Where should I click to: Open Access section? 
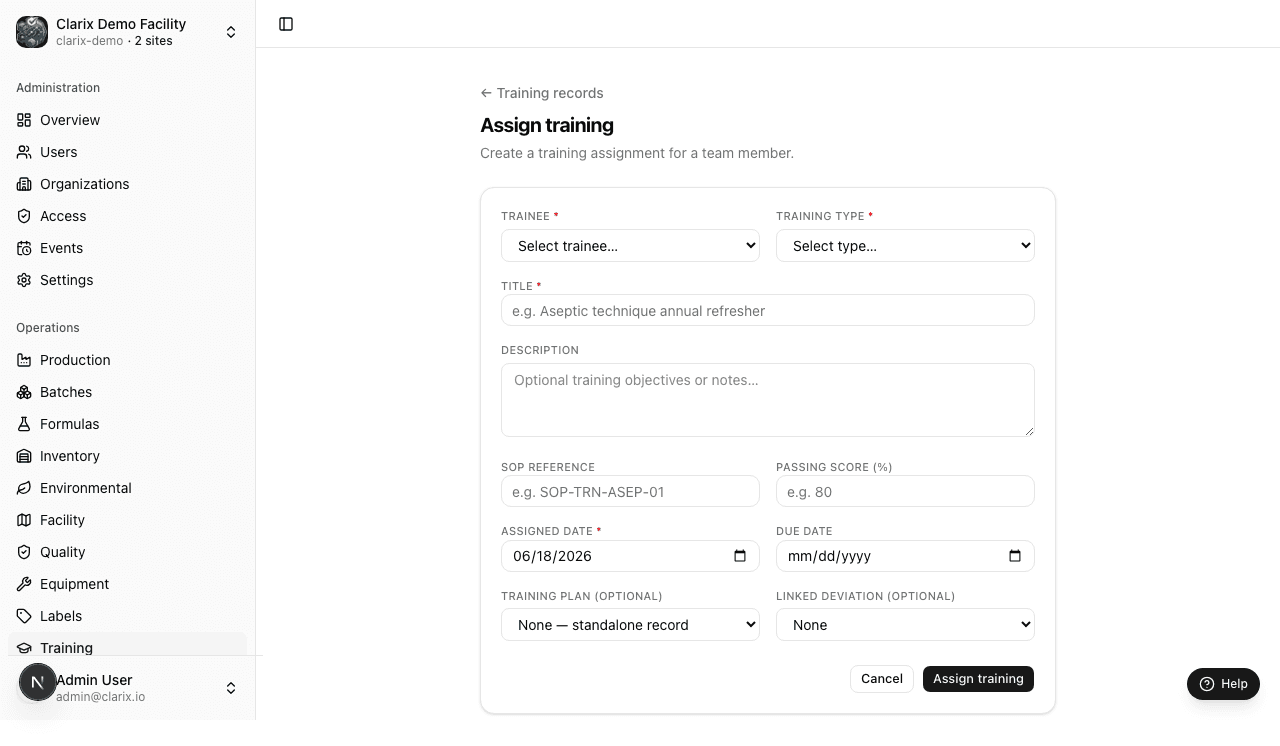(x=127, y=216)
